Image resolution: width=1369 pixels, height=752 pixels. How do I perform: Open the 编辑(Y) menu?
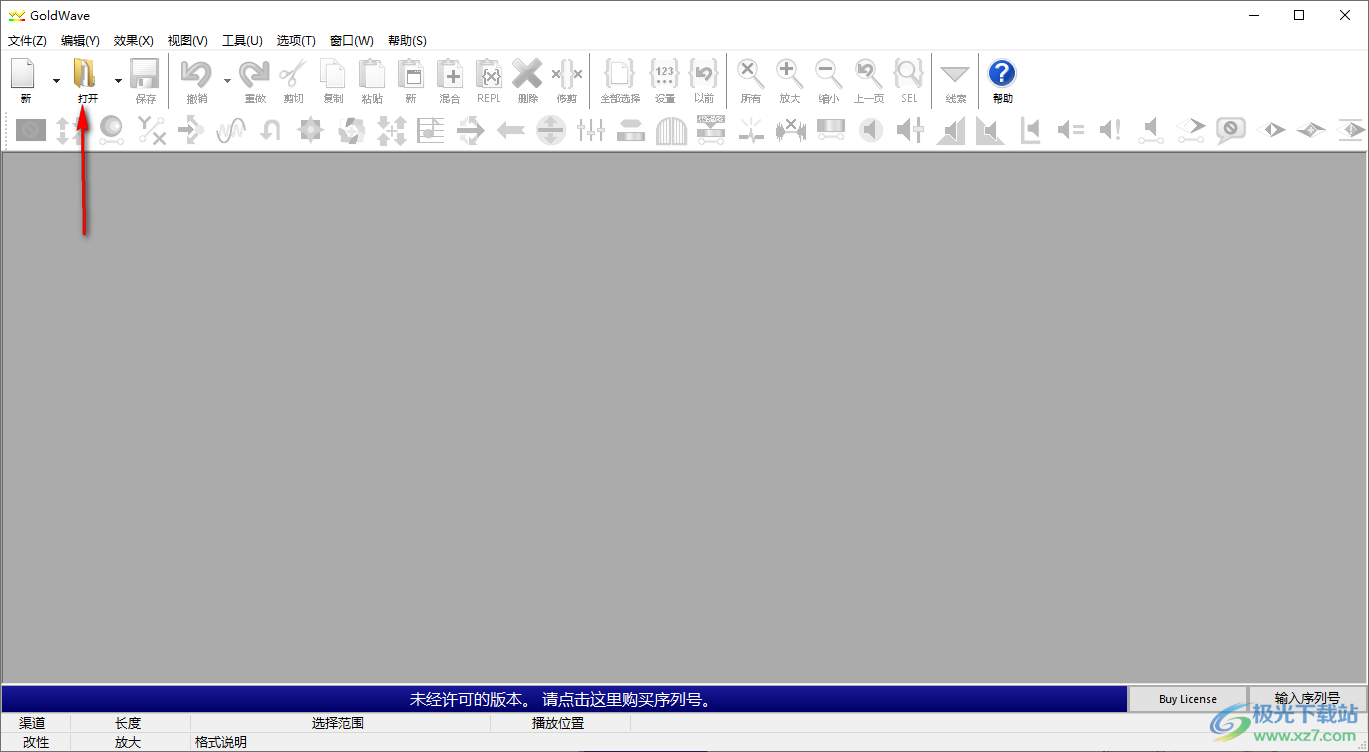[80, 40]
